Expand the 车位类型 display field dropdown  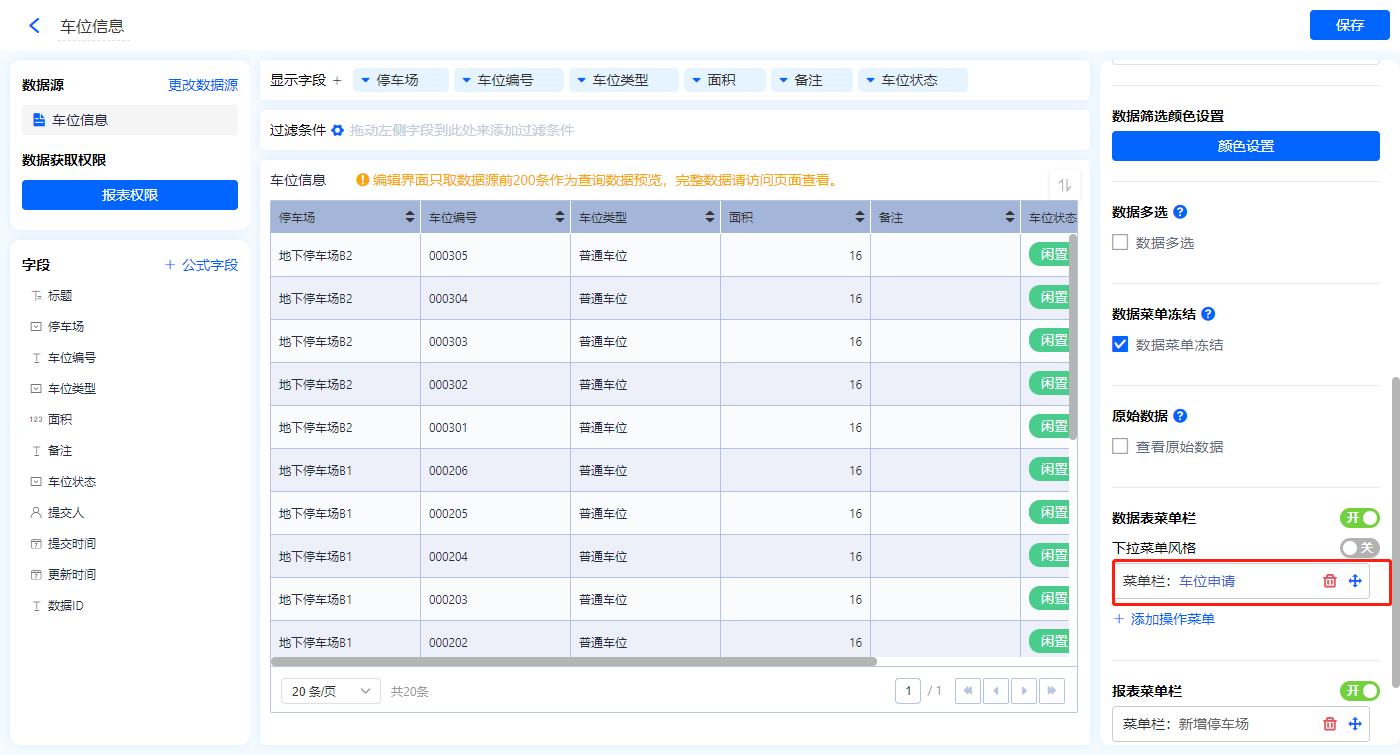(580, 80)
